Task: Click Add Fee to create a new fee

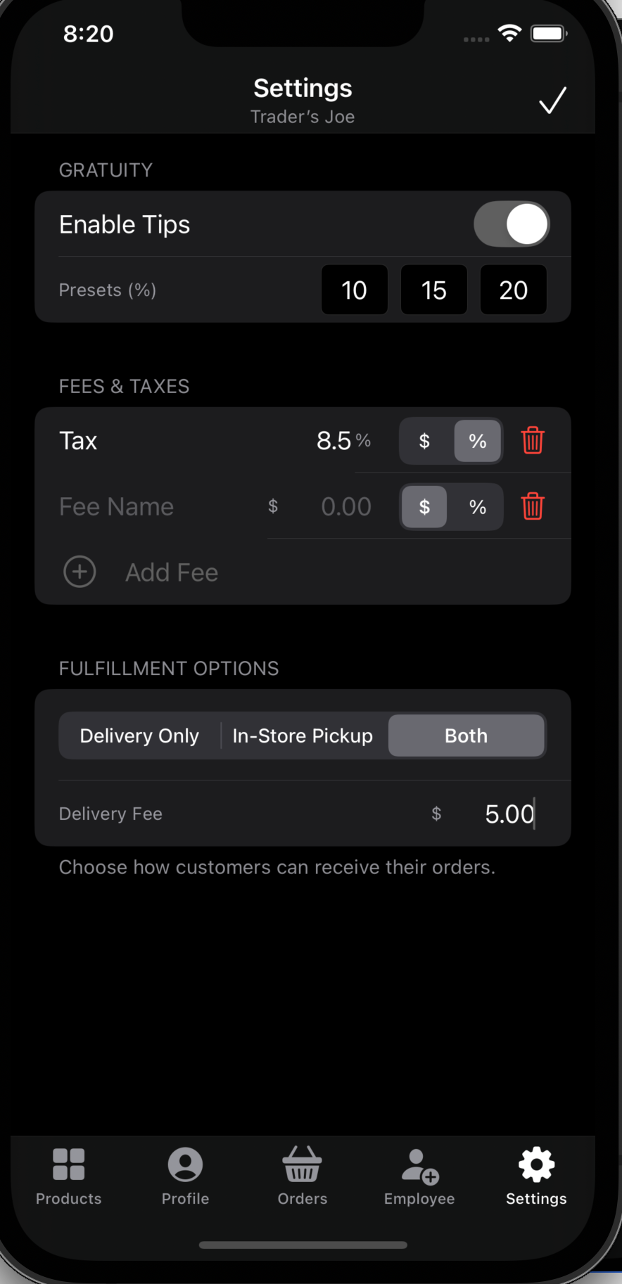Action: tap(171, 571)
